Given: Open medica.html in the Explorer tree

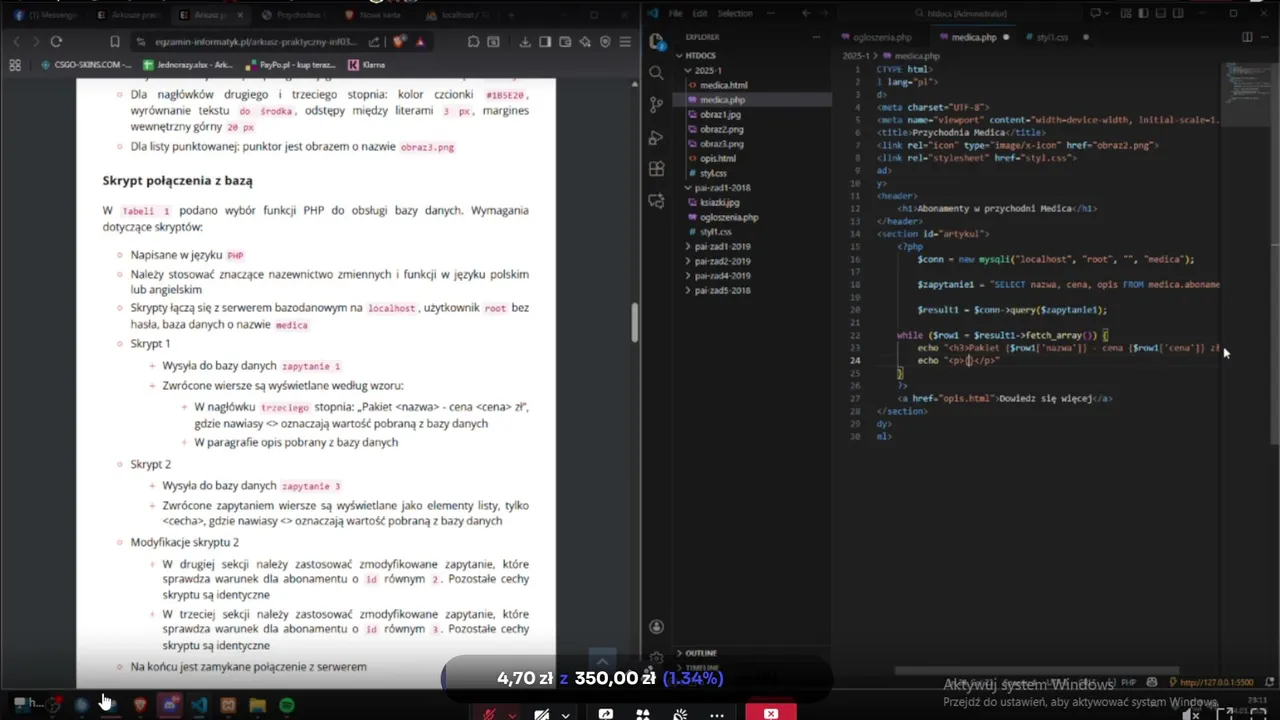Looking at the screenshot, I should pos(723,85).
